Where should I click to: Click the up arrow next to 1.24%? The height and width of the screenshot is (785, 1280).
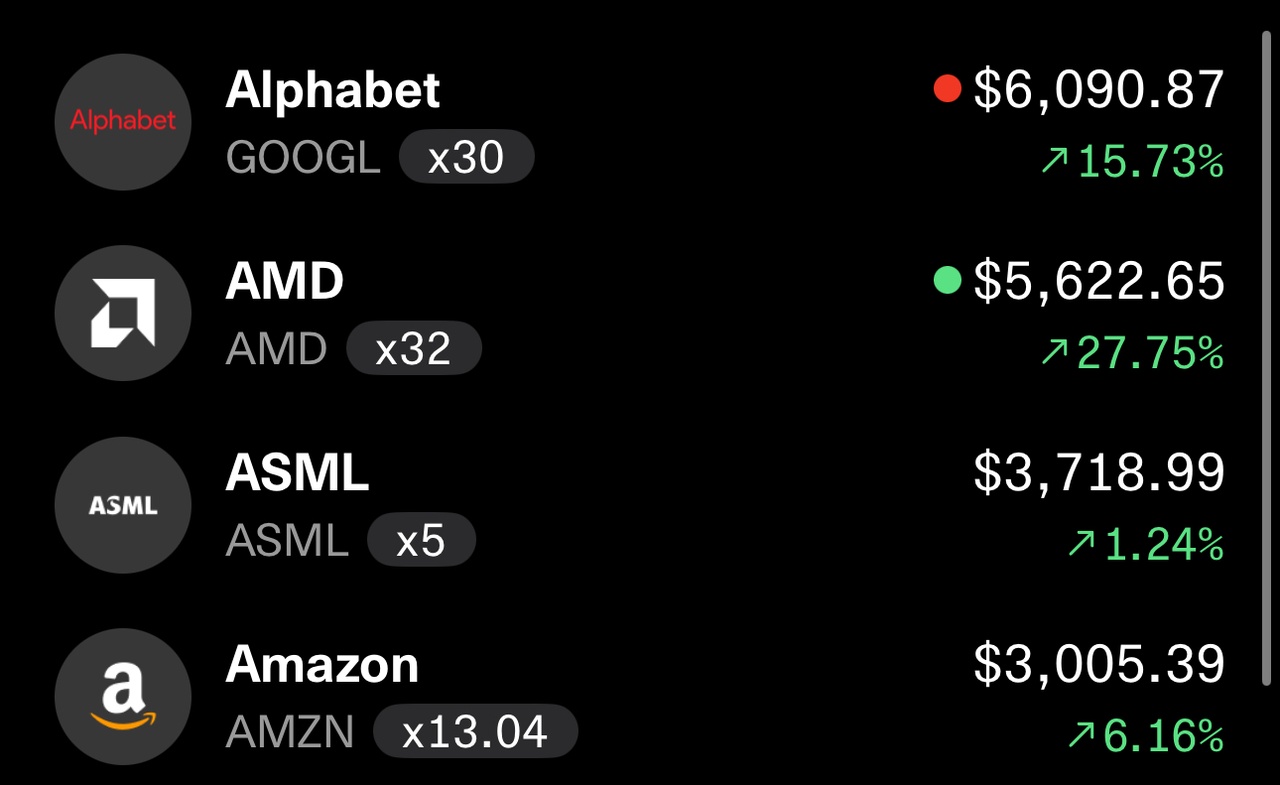click(x=1081, y=544)
